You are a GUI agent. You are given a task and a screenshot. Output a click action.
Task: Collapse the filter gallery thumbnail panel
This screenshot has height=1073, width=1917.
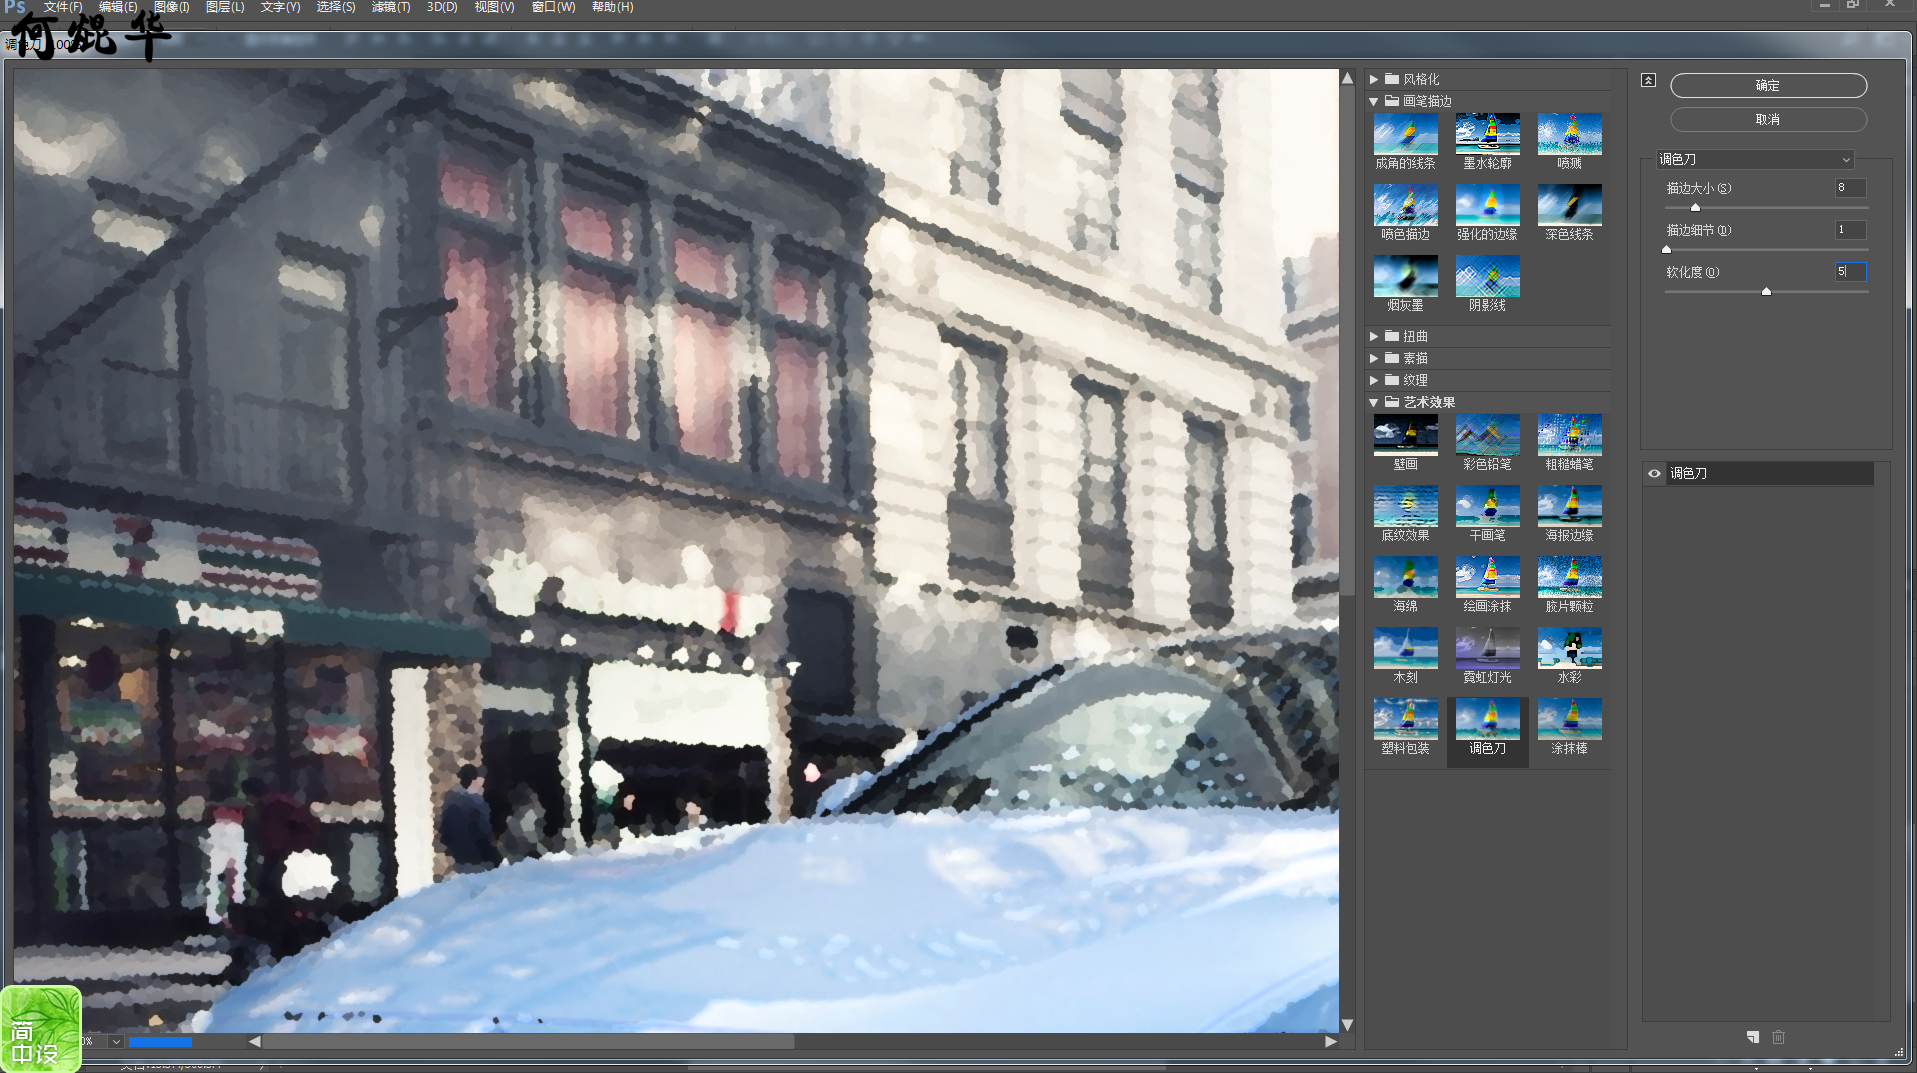point(1648,80)
